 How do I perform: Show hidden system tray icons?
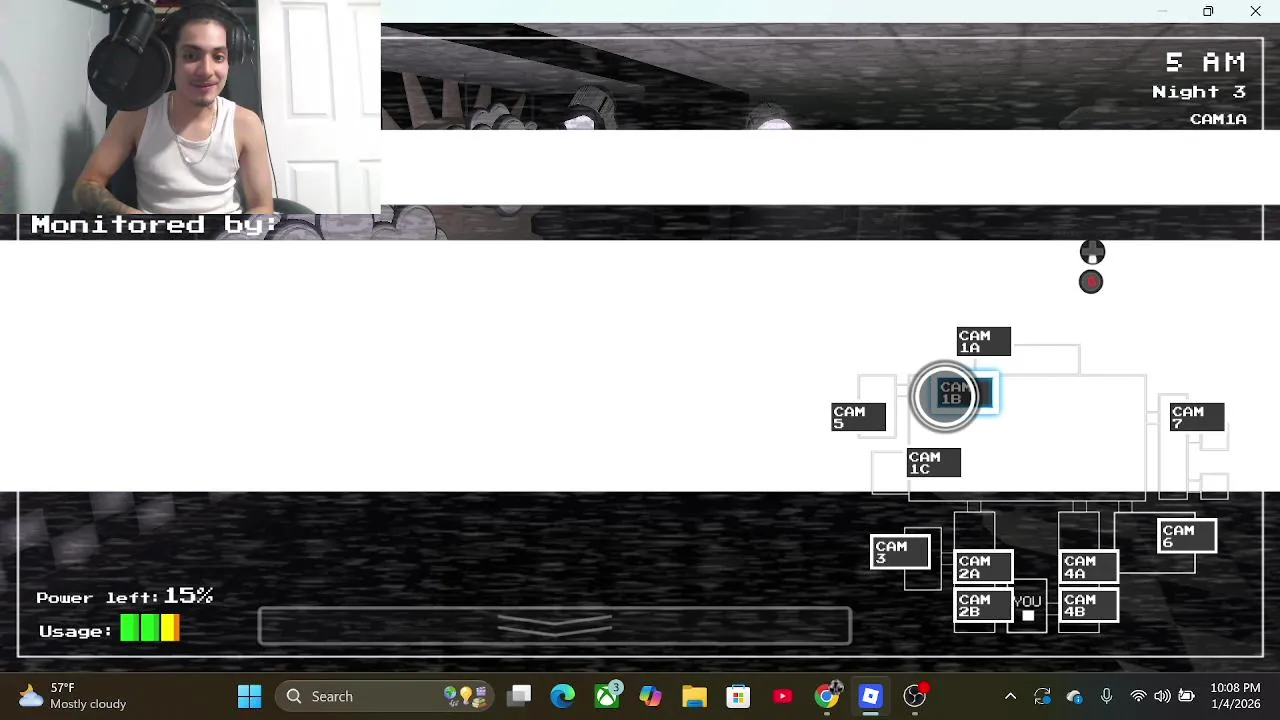click(x=1010, y=696)
